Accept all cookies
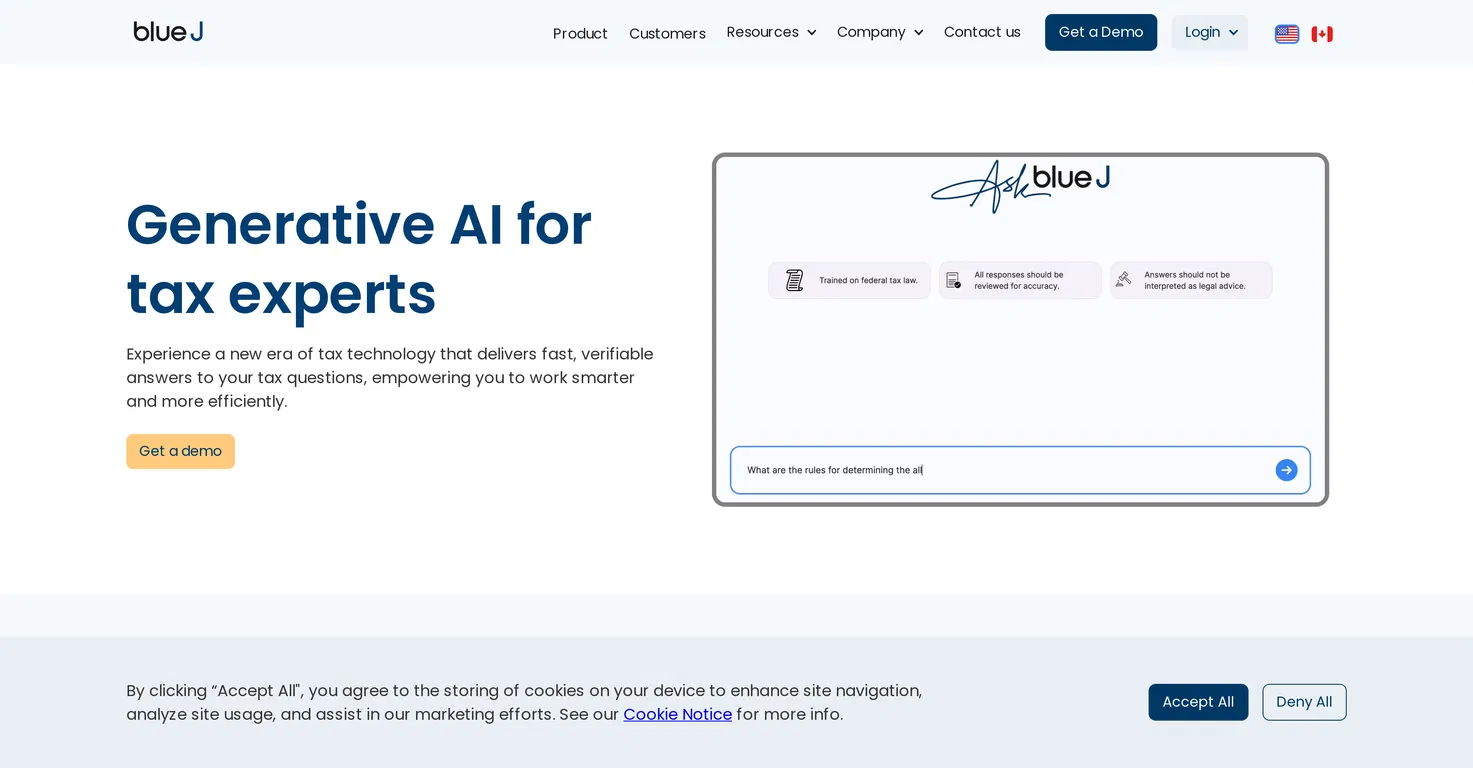This screenshot has width=1473, height=768. click(1198, 702)
